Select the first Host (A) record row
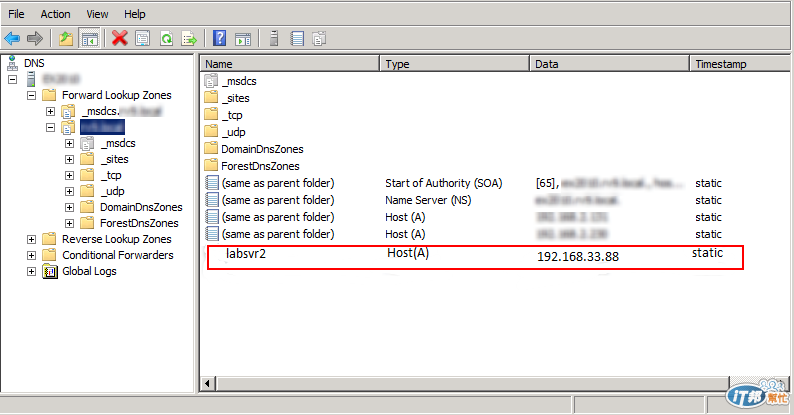 [x=462, y=217]
